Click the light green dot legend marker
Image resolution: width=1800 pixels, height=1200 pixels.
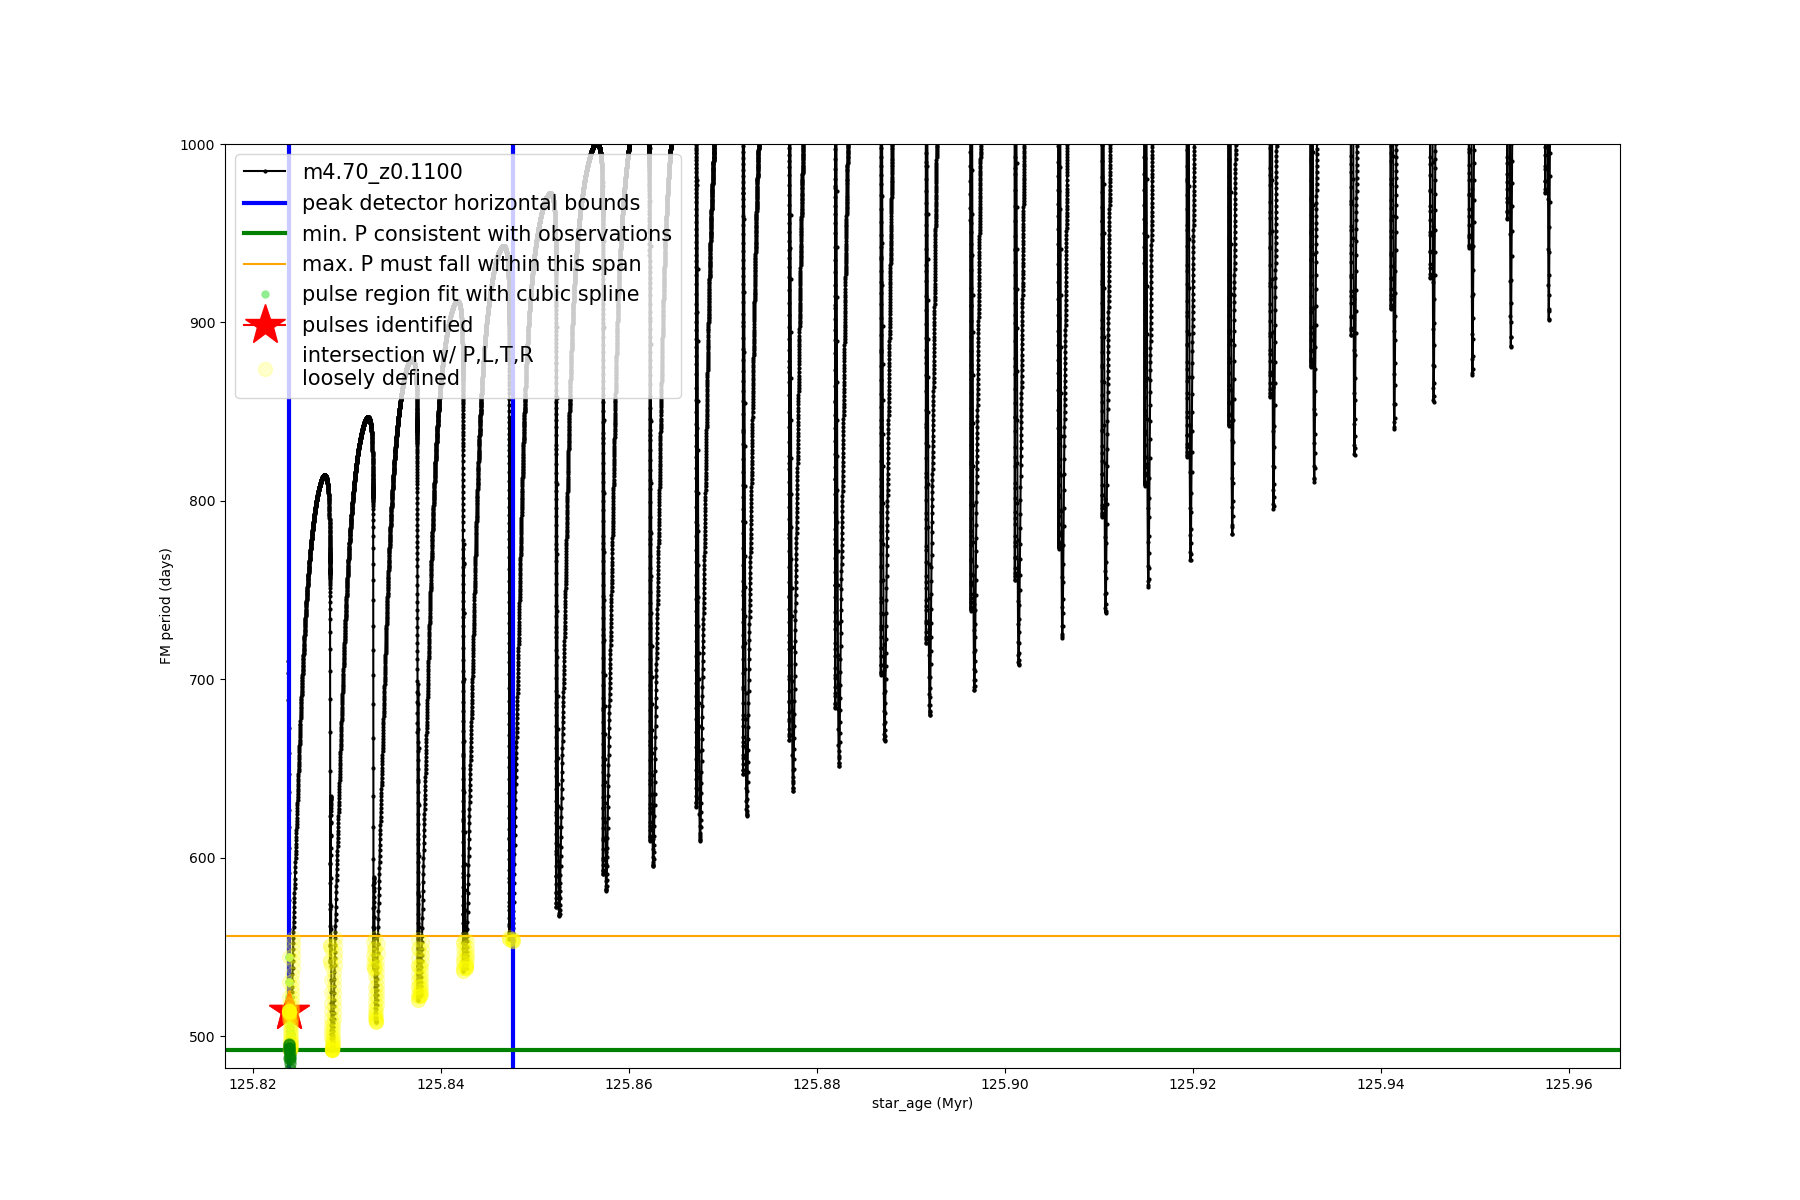click(x=265, y=294)
